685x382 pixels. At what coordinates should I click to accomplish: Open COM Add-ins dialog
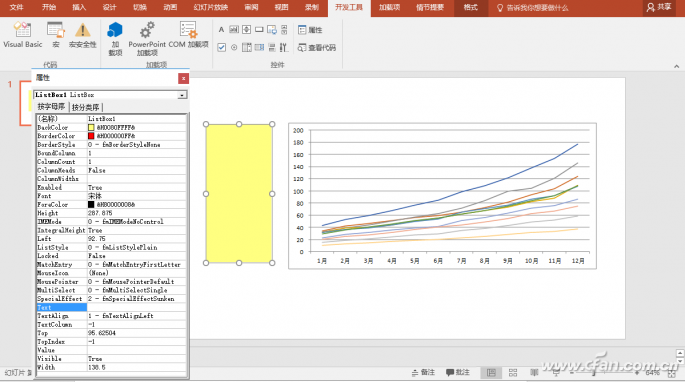188,35
